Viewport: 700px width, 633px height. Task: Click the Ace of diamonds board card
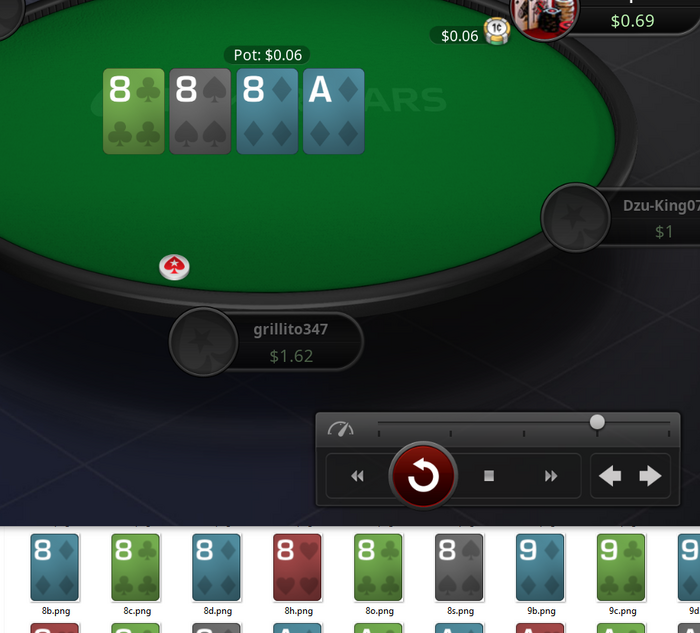coord(333,111)
